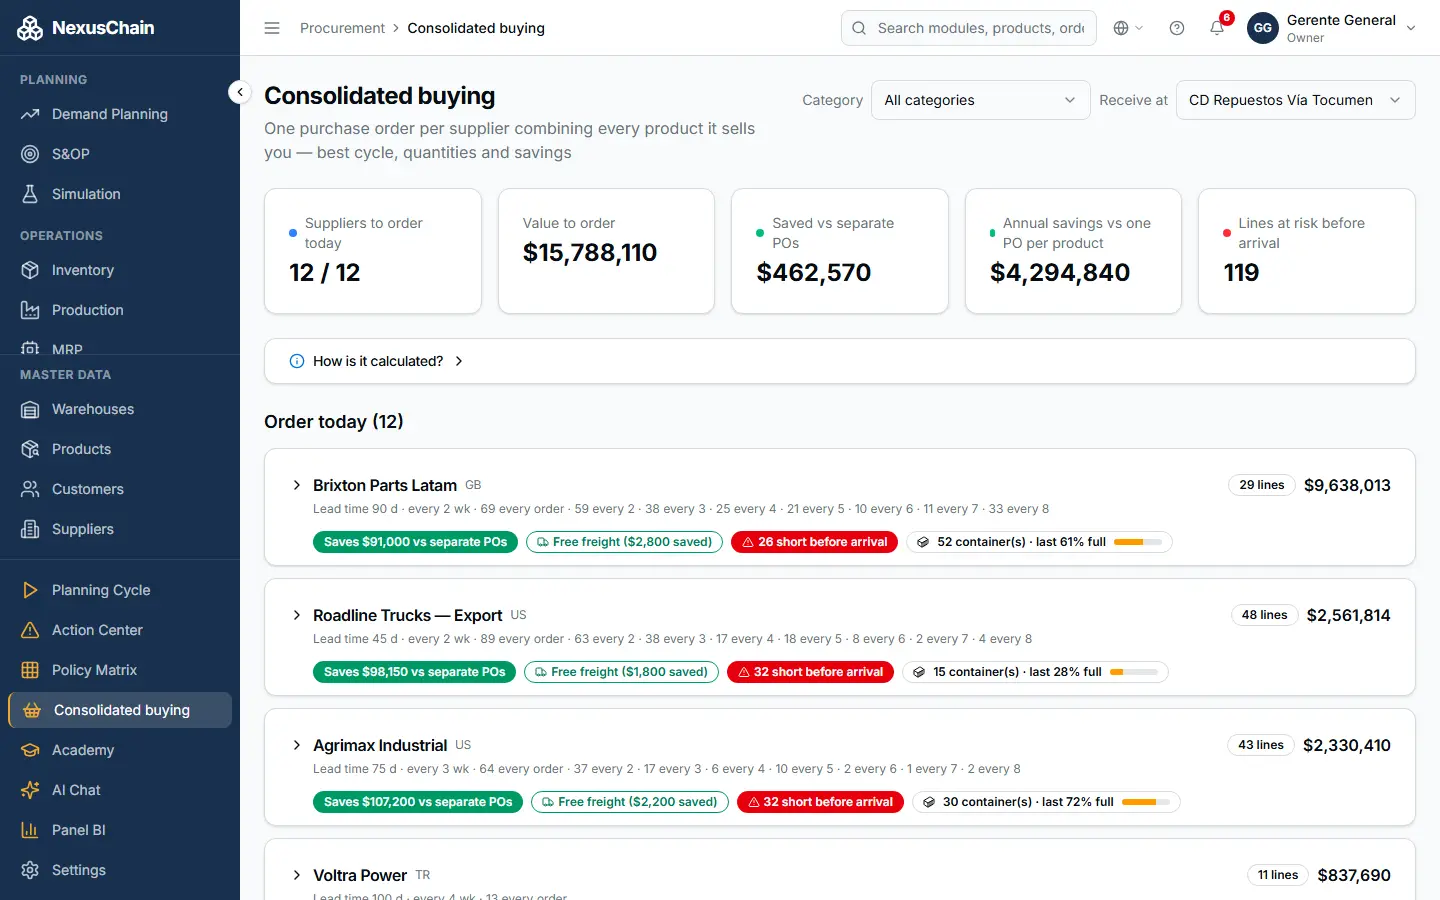
Task: Click the Inventory cube icon in sidebar
Action: pos(30,270)
